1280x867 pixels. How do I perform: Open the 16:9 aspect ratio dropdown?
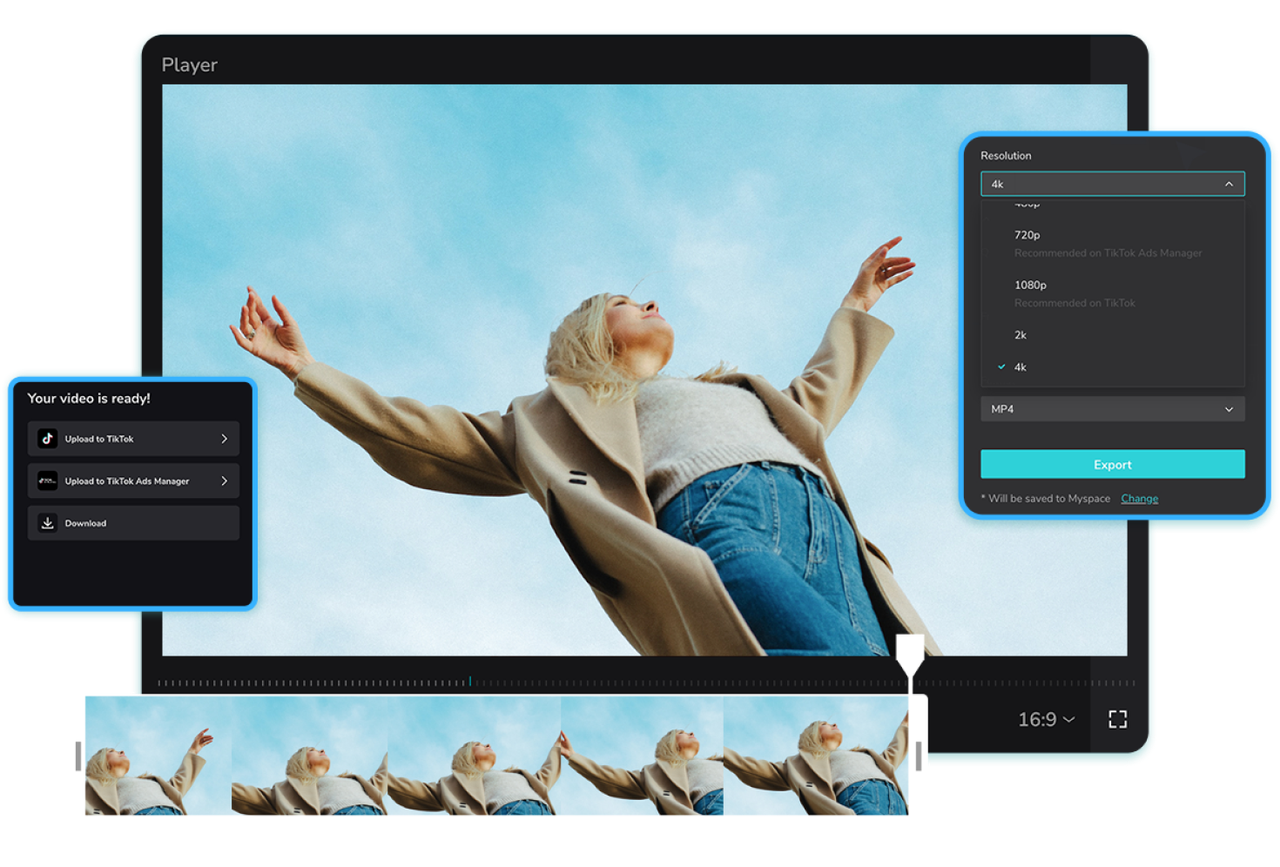pos(1045,718)
